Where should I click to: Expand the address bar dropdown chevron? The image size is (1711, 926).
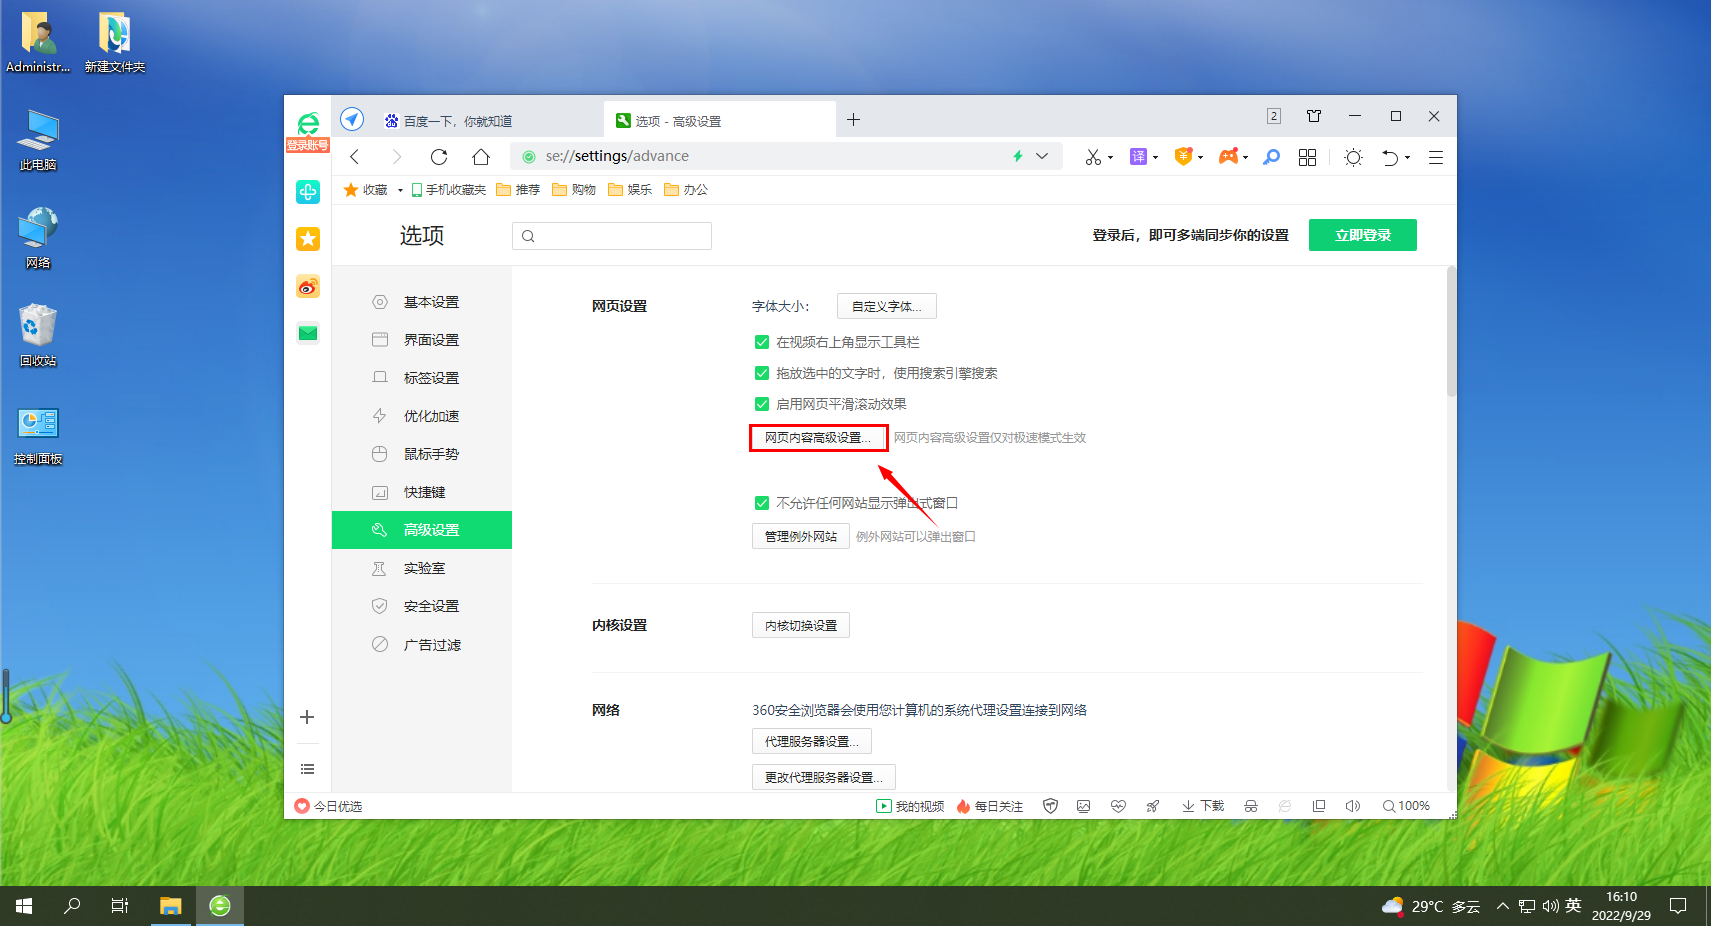[x=1042, y=156]
